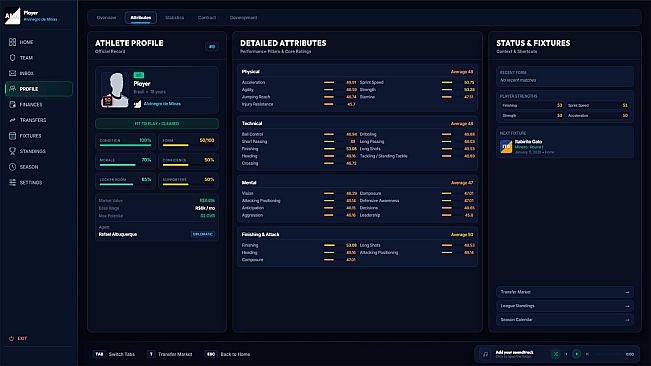Click the Finishing strength chip
Screen dimensions: 651x366
pyautogui.click(x=532, y=105)
